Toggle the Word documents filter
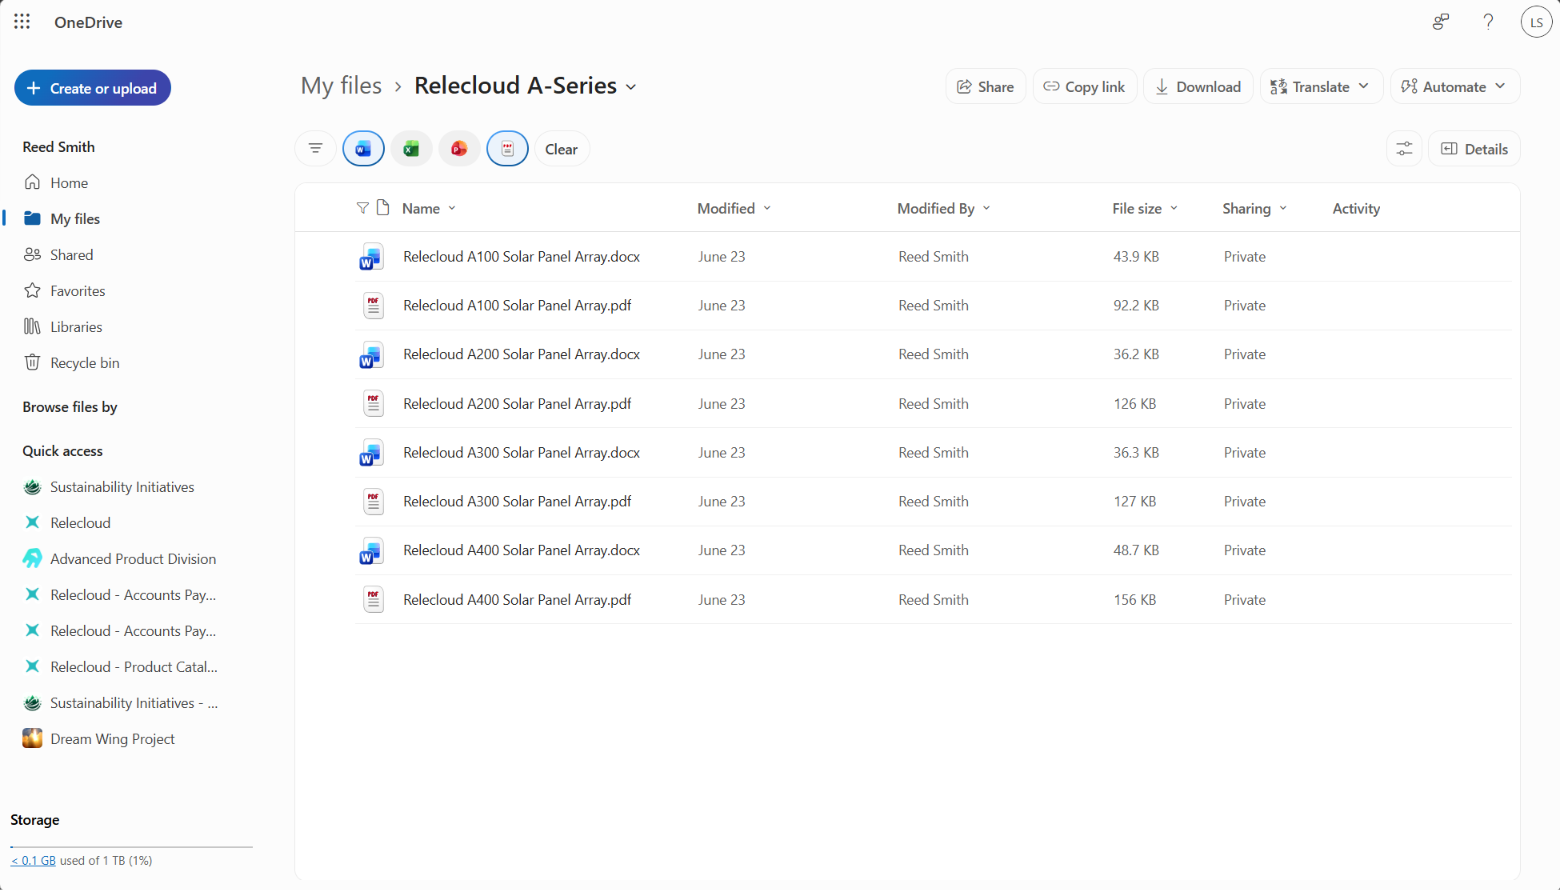This screenshot has width=1560, height=890. point(363,149)
